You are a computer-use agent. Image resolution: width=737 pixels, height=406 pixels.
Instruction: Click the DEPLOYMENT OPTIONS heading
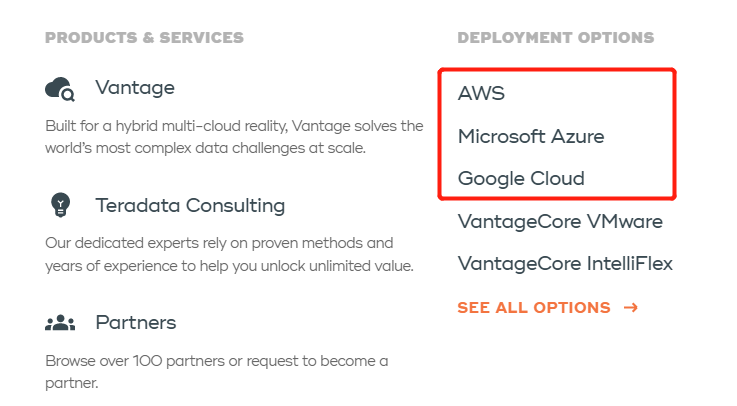(555, 38)
